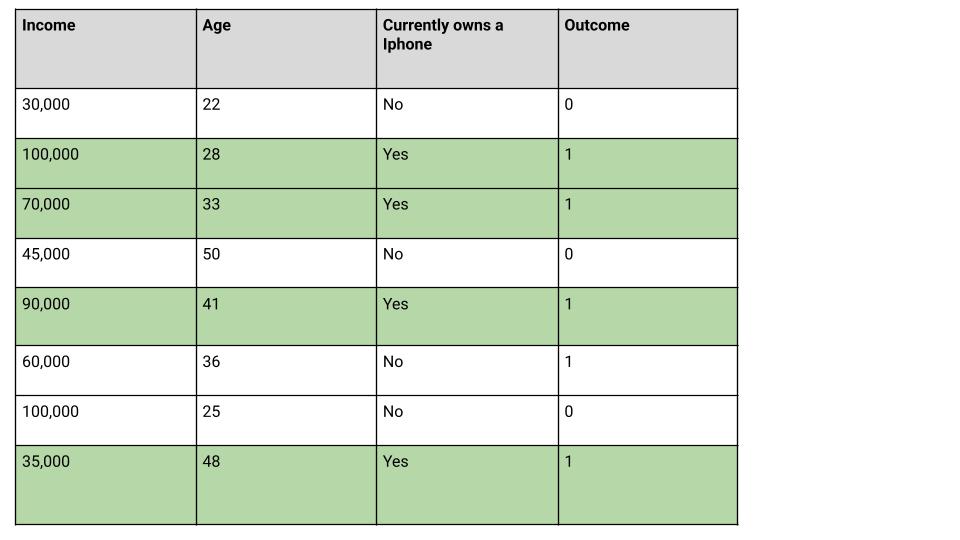Select the cell showing age 36

pyautogui.click(x=287, y=370)
